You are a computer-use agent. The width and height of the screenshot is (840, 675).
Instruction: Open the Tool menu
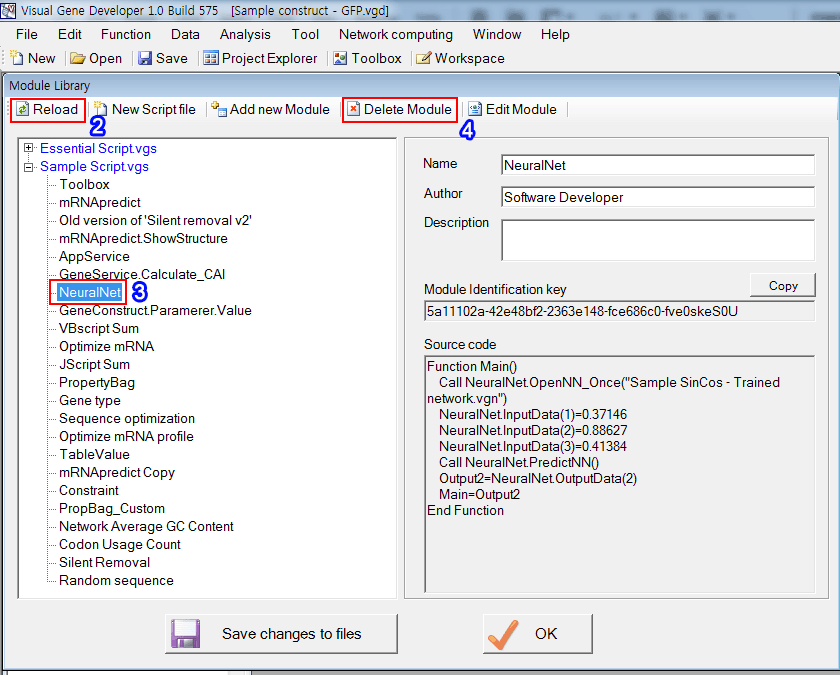[x=305, y=34]
